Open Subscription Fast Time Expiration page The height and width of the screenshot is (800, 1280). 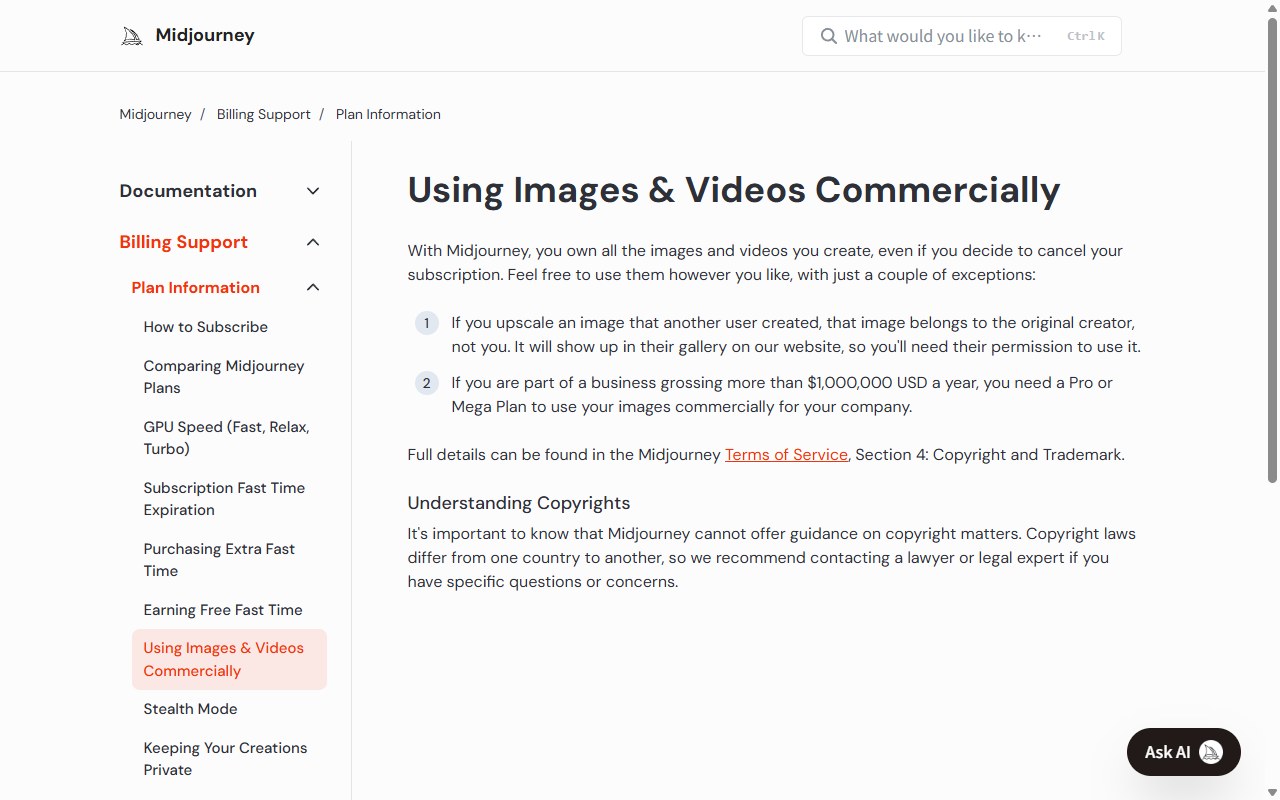(x=224, y=499)
